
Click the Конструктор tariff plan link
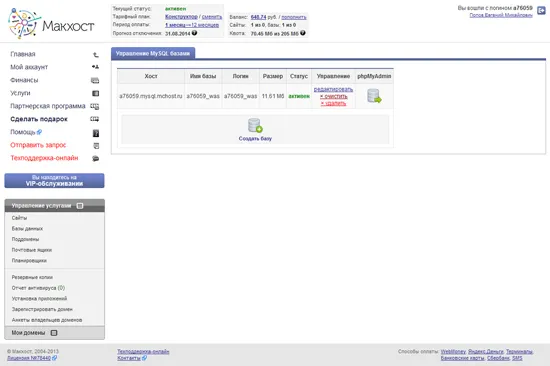point(181,16)
